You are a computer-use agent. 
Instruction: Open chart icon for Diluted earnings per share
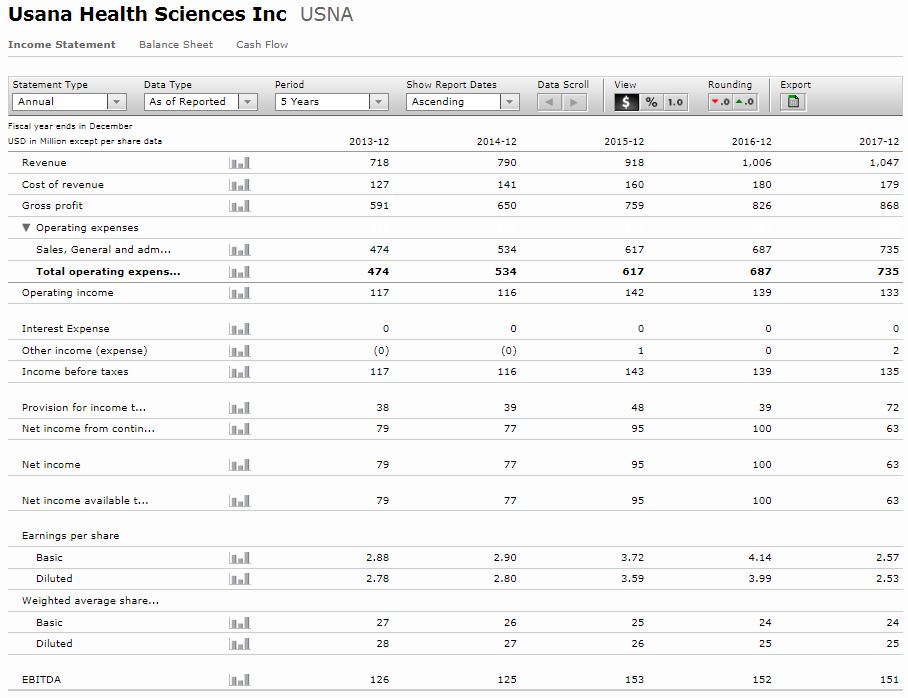click(x=240, y=579)
